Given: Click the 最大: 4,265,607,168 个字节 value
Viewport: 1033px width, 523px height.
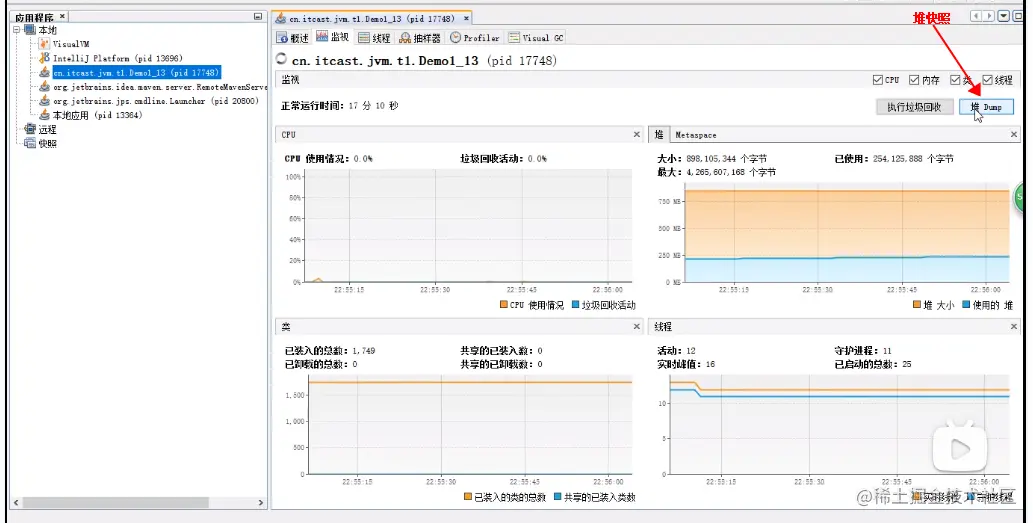Looking at the screenshot, I should (x=717, y=172).
